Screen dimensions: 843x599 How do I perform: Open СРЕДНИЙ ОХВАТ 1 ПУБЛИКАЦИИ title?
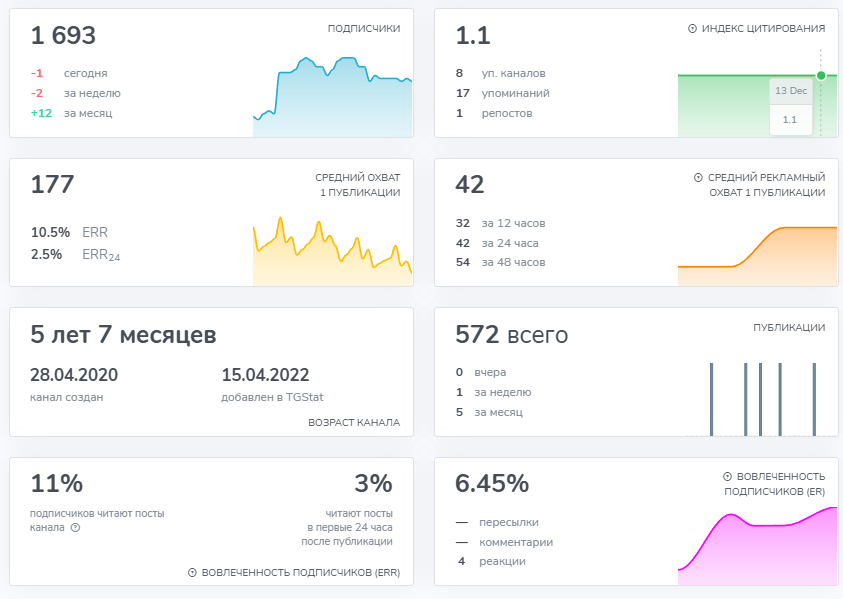tap(358, 185)
